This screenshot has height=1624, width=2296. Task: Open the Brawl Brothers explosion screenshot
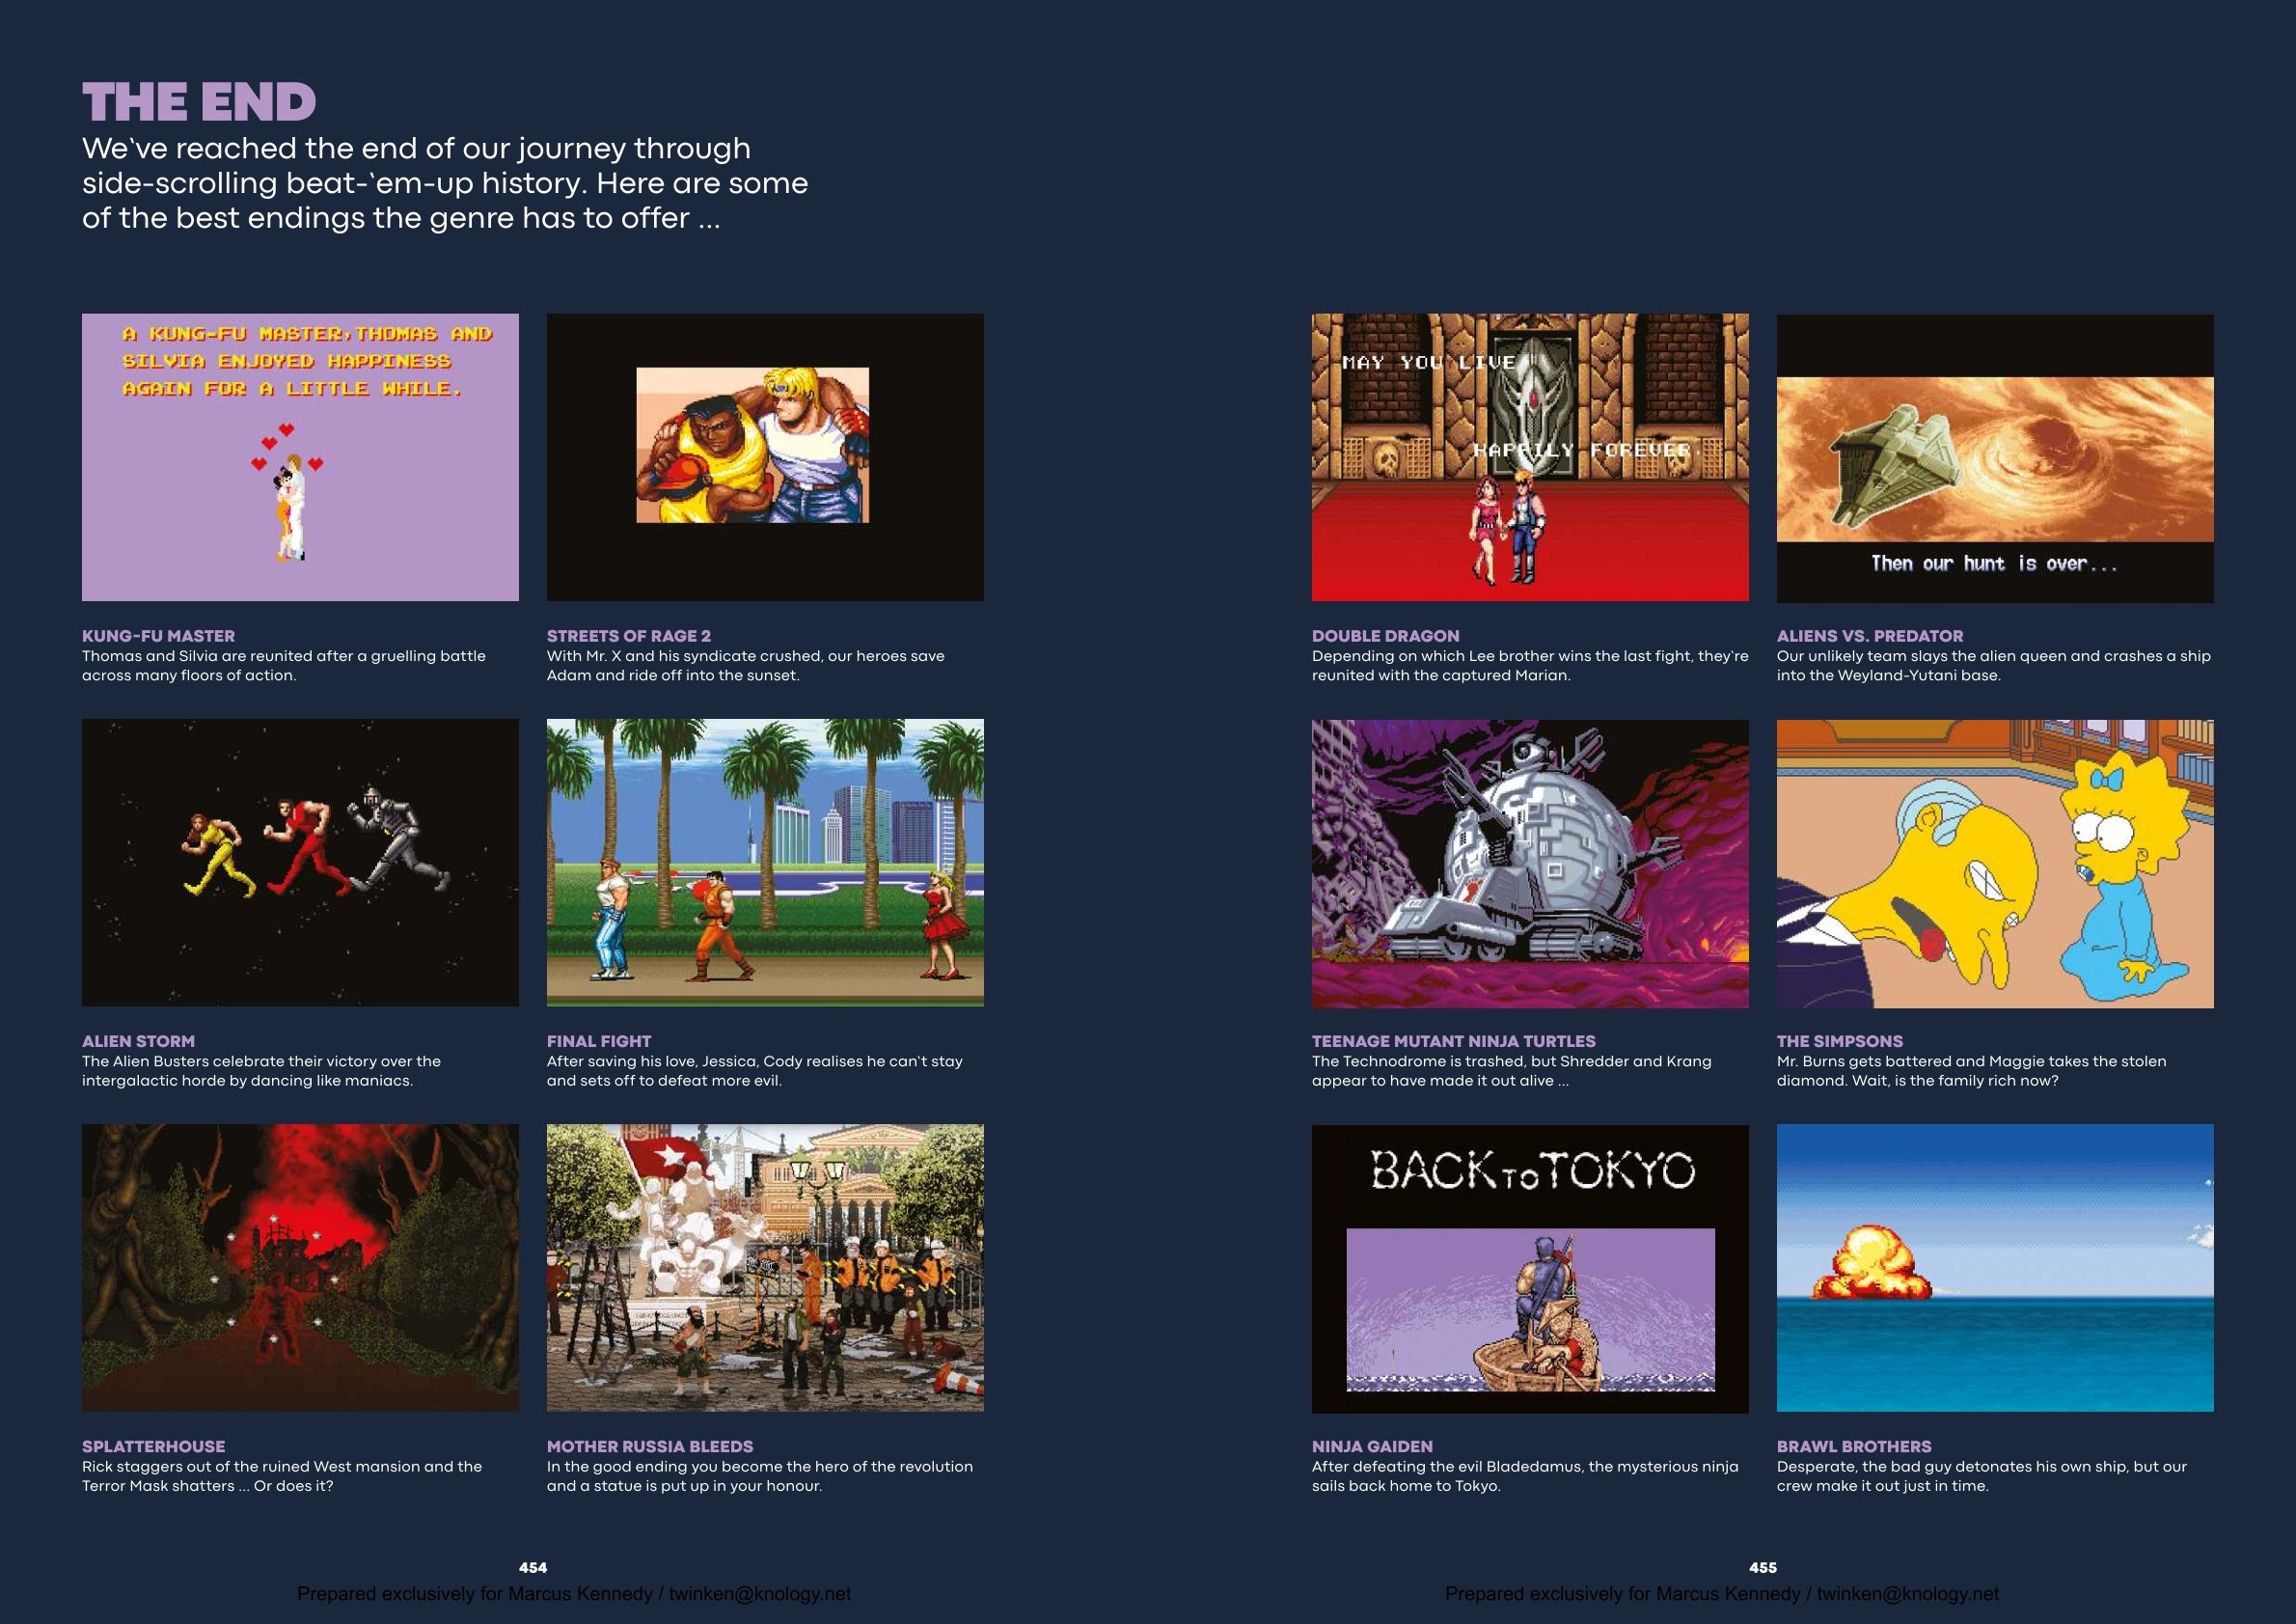1995,1268
